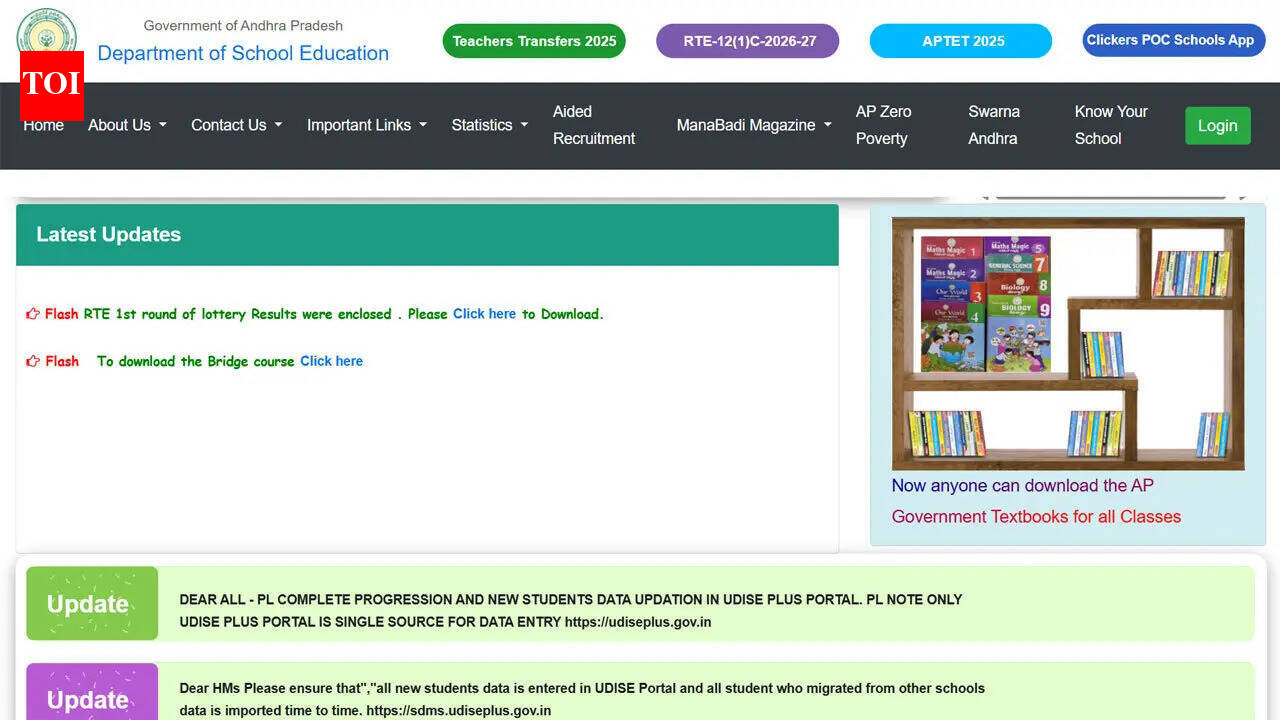The height and width of the screenshot is (720, 1280).
Task: Open RTE results with the Click here link
Action: tap(484, 313)
